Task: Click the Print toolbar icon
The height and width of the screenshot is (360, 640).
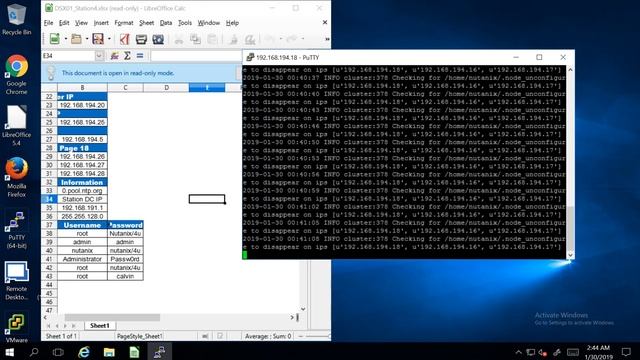Action: 141,39
